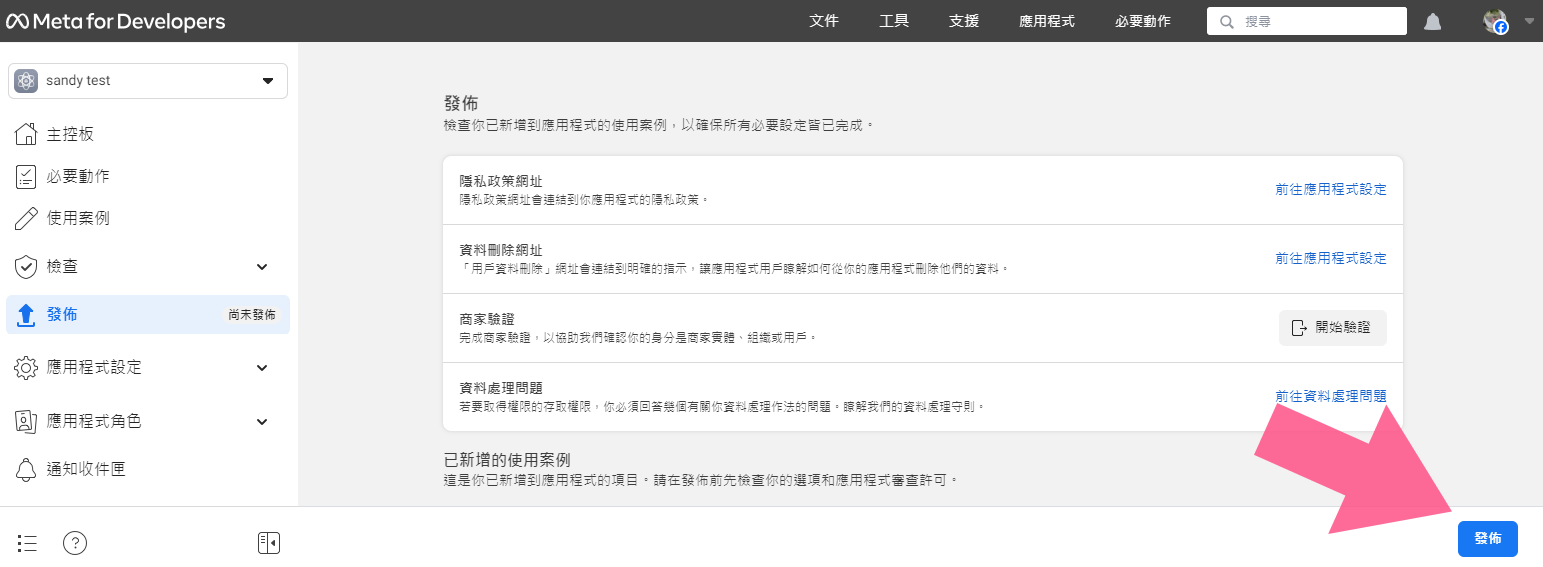Expand the 檢查 section chevron
The image size is (1543, 567).
point(262,267)
